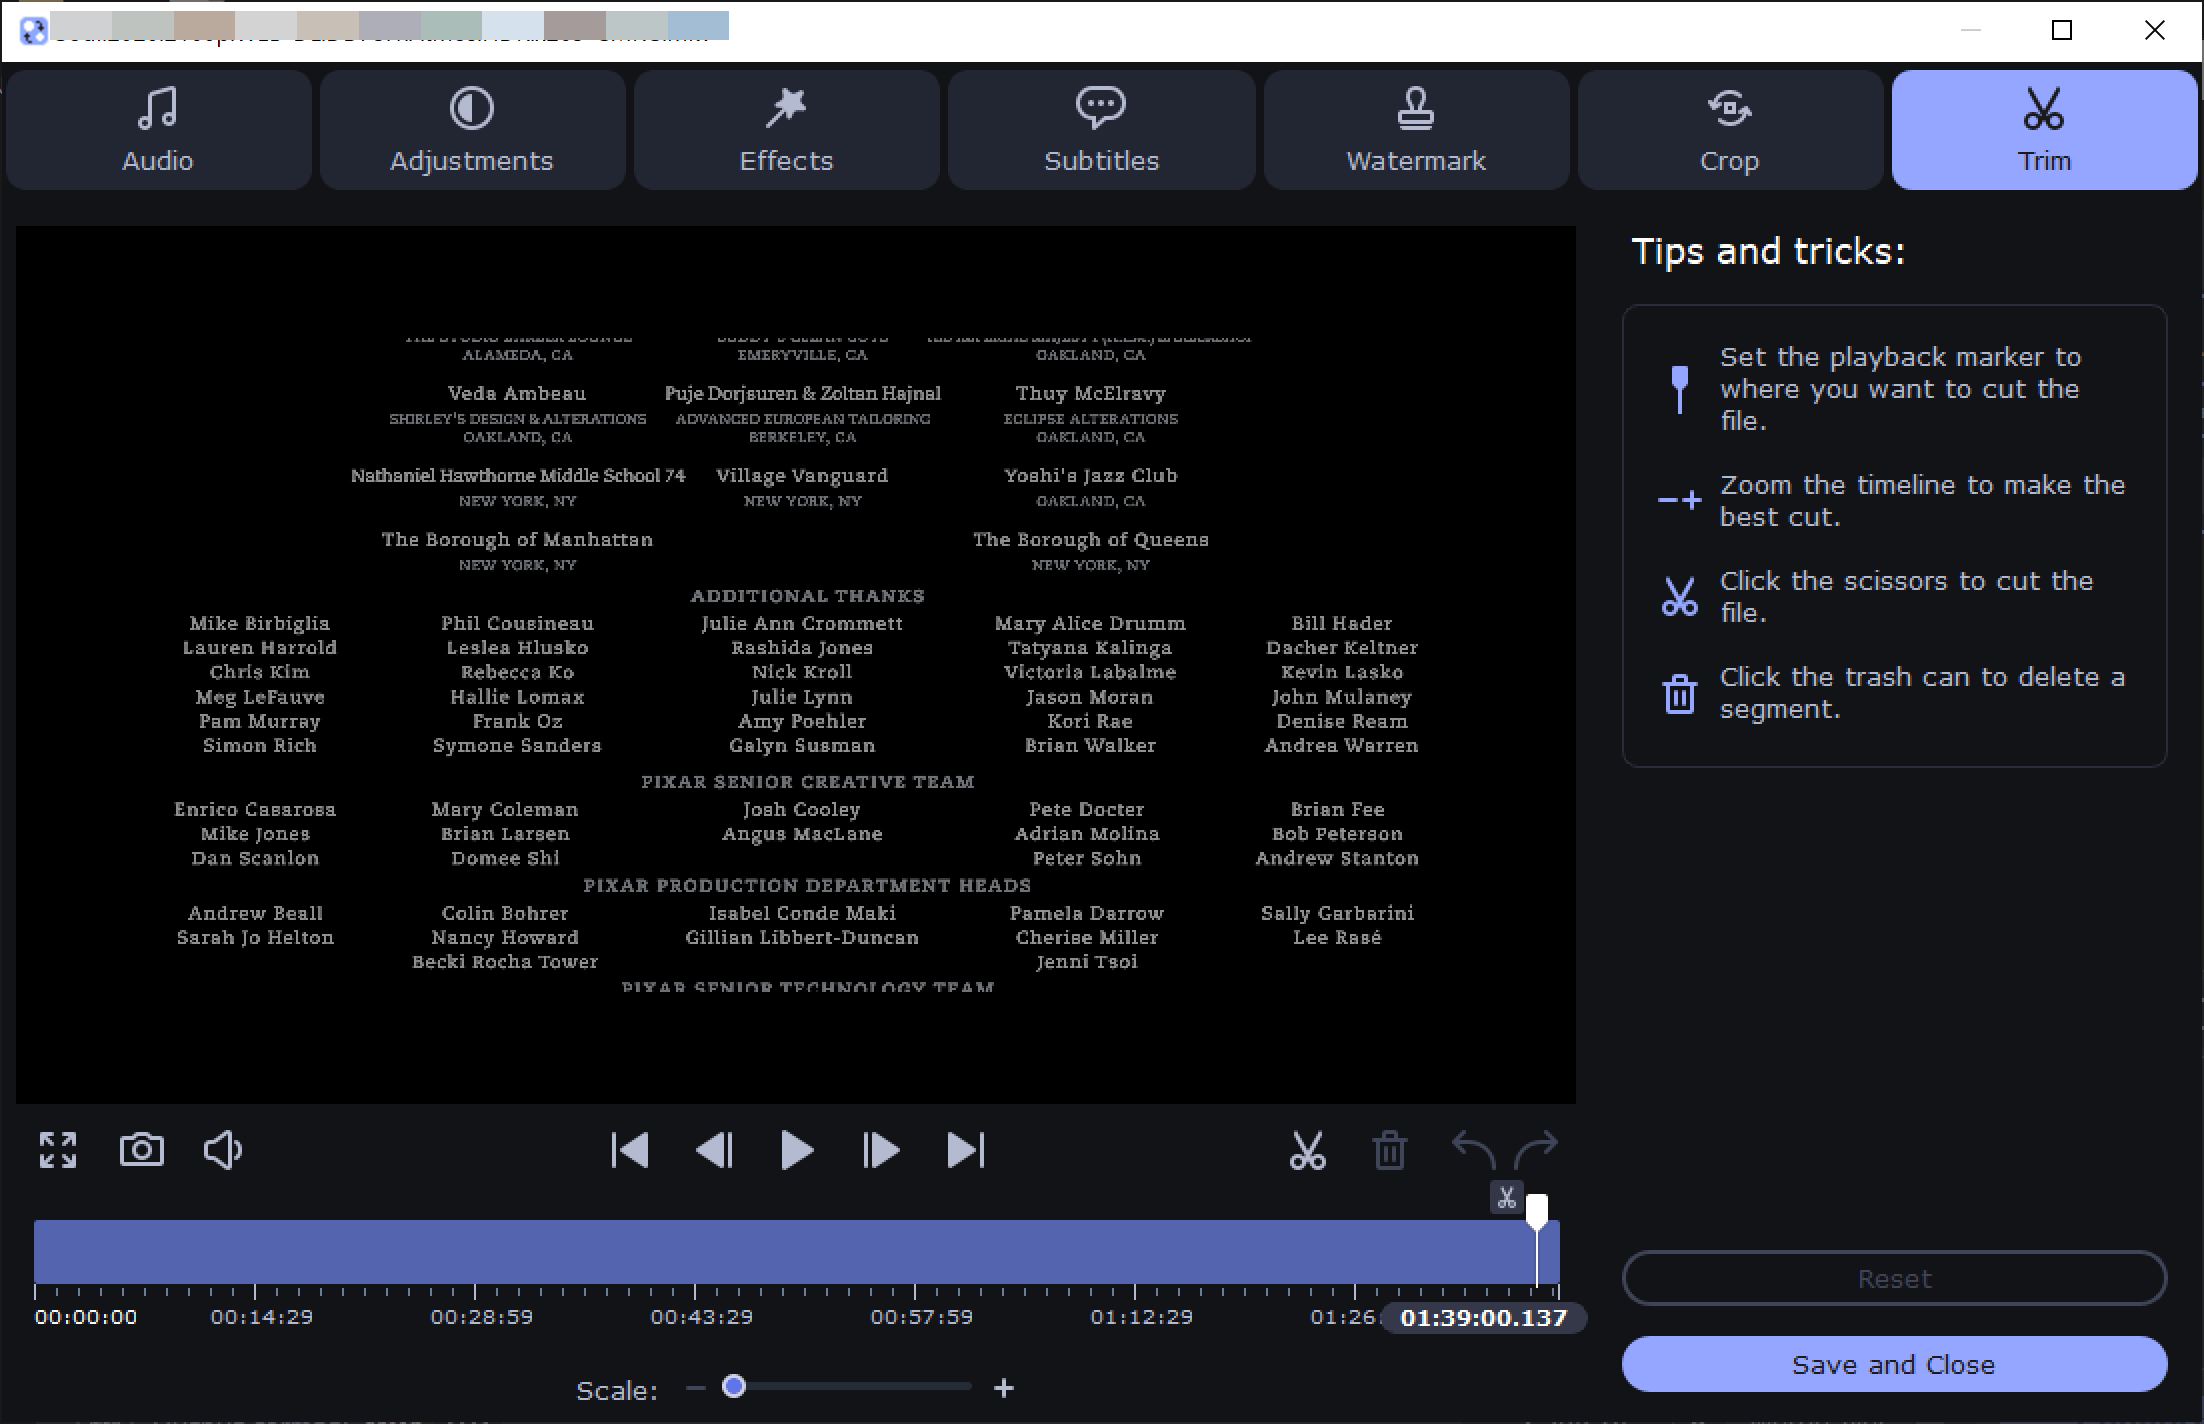The height and width of the screenshot is (1424, 2204).
Task: Open the Effects tab
Action: pos(786,130)
